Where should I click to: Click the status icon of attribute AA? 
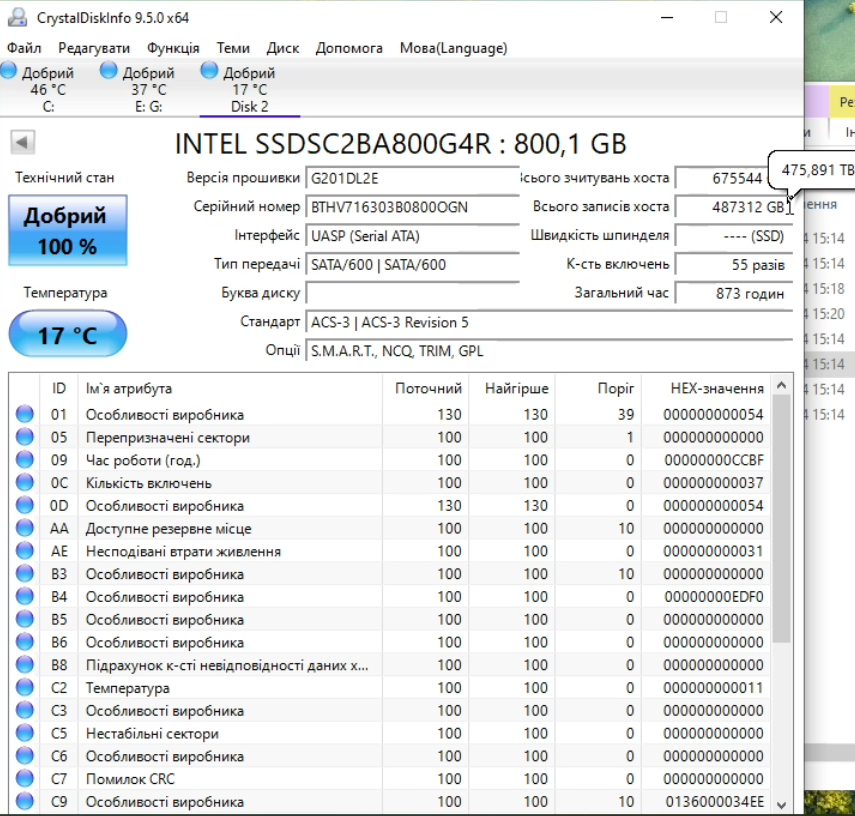pyautogui.click(x=25, y=529)
